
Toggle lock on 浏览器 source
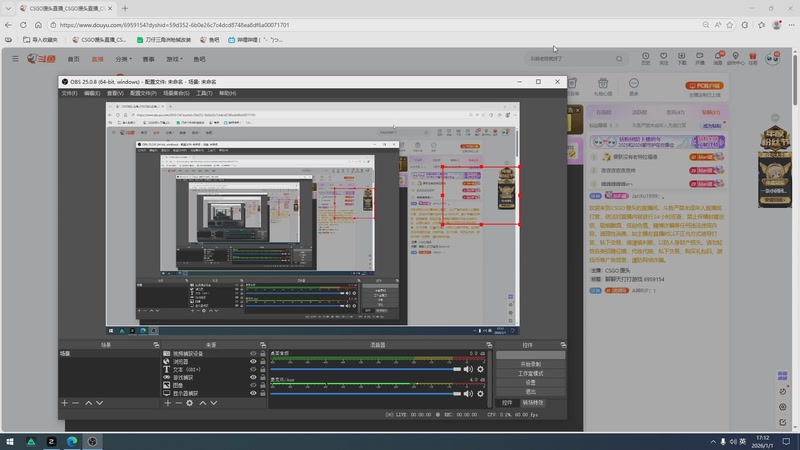(263, 362)
